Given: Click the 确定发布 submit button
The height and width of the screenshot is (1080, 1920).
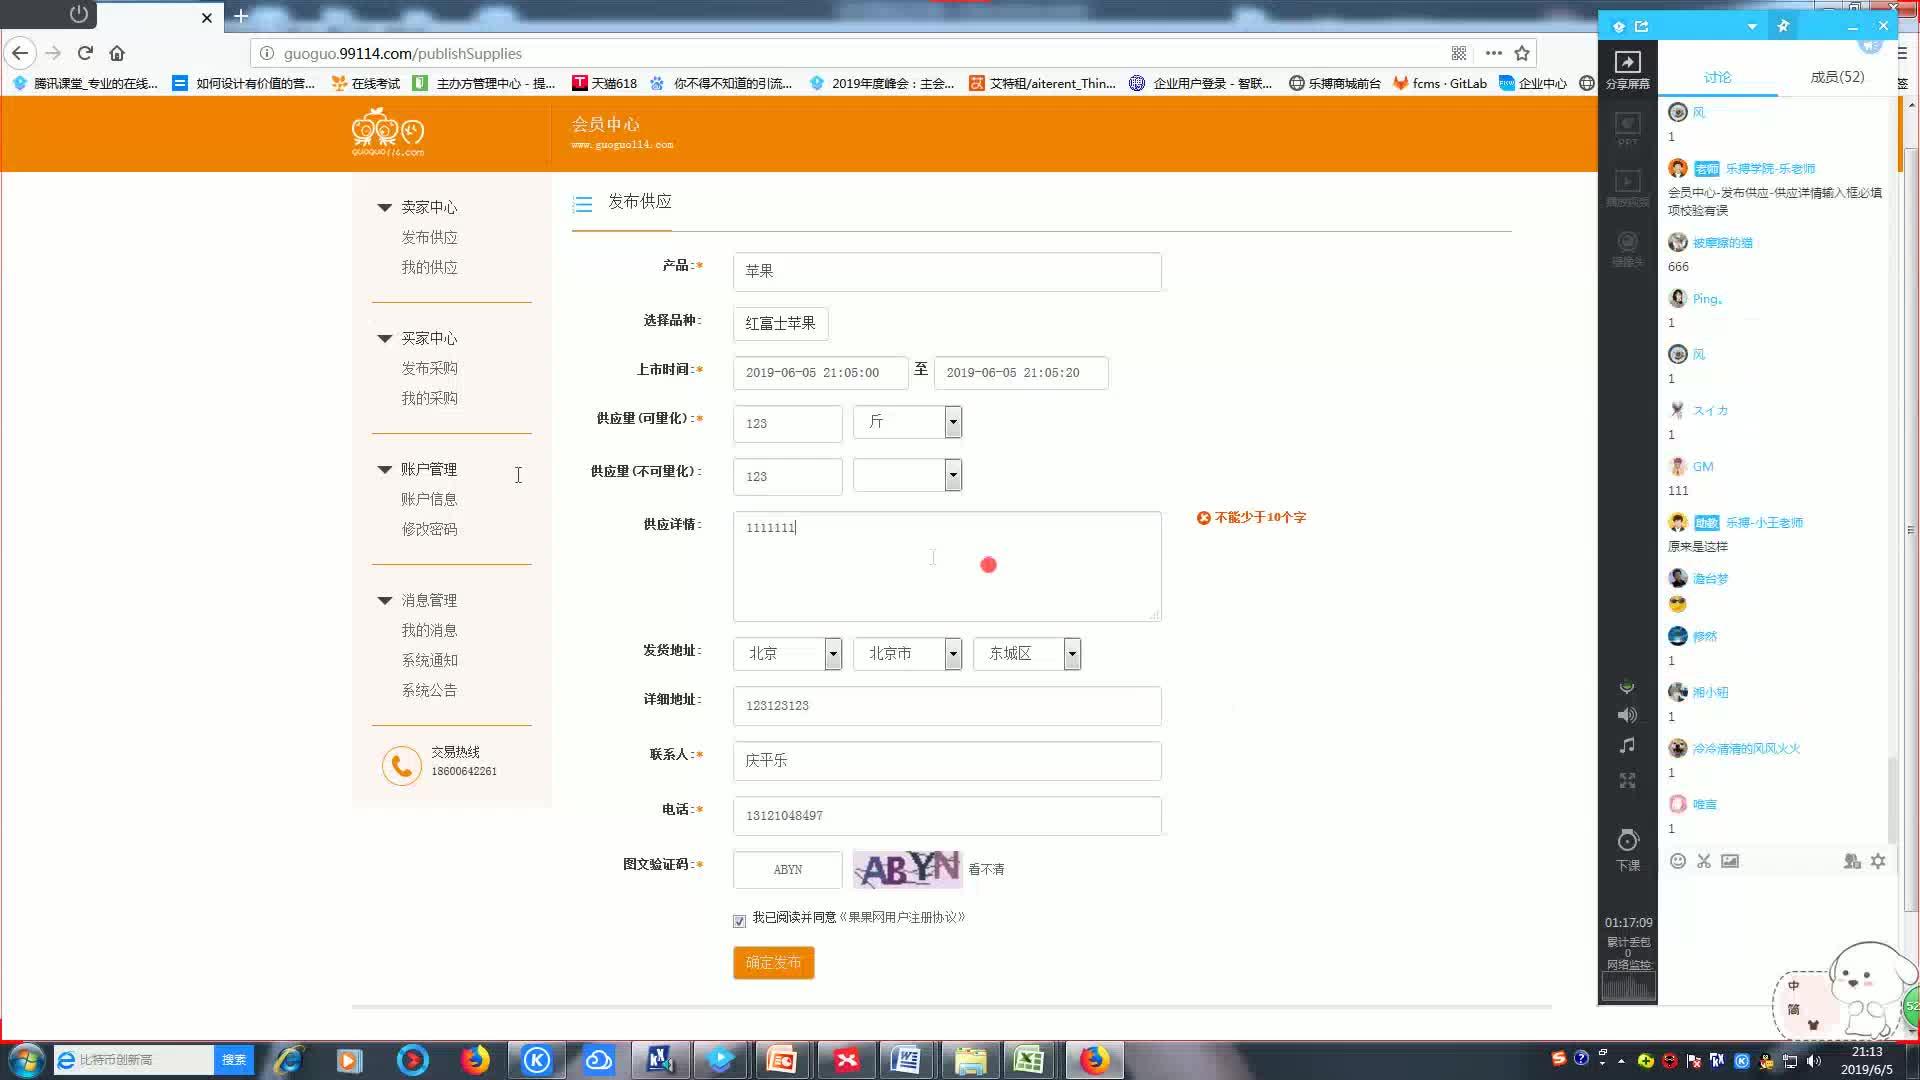Looking at the screenshot, I should point(773,963).
